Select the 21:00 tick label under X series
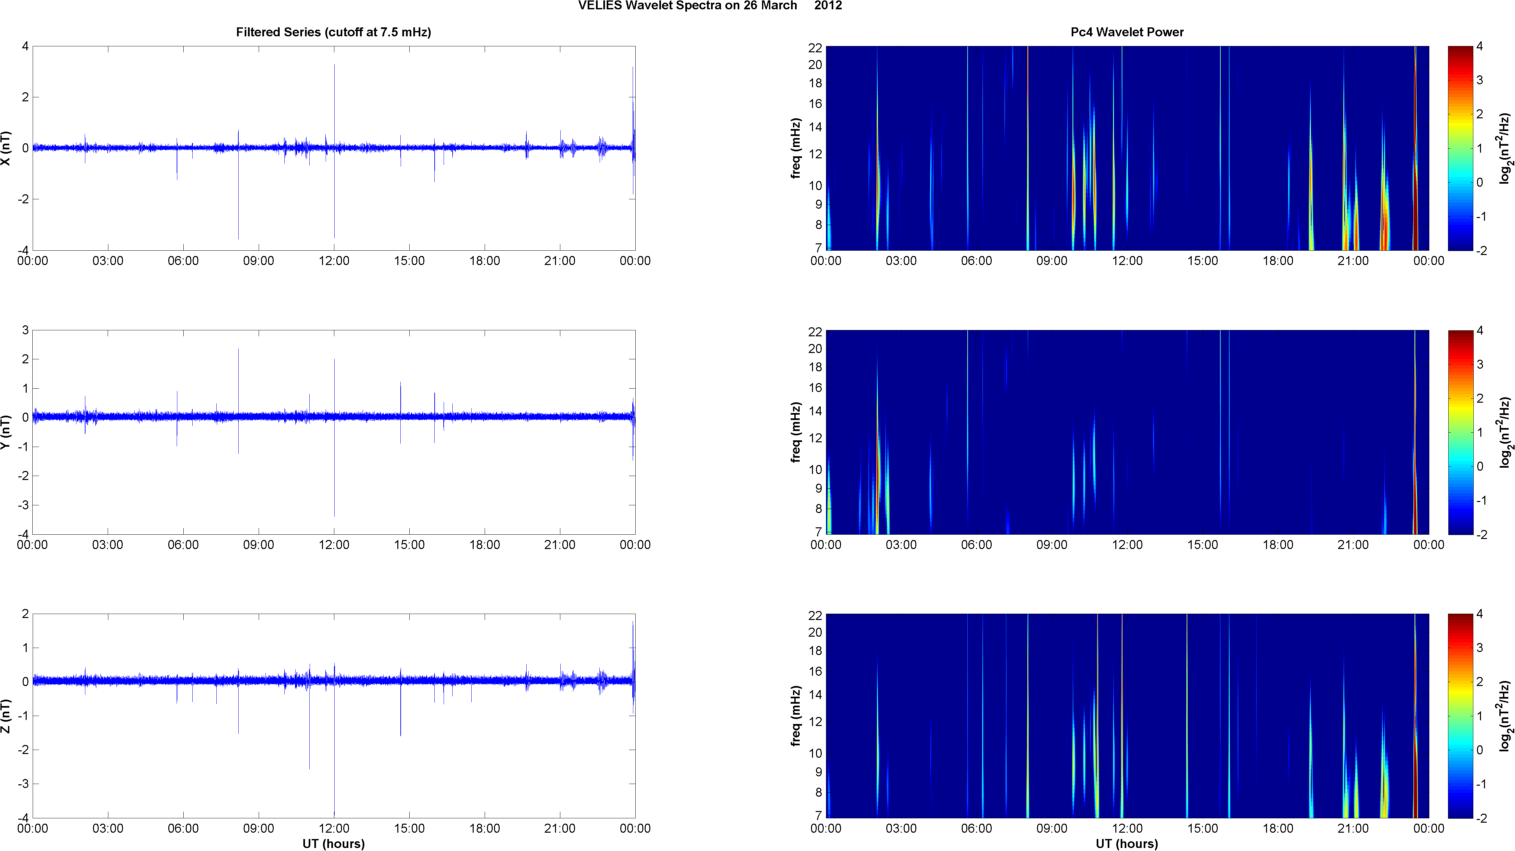The image size is (1515, 851). point(560,261)
